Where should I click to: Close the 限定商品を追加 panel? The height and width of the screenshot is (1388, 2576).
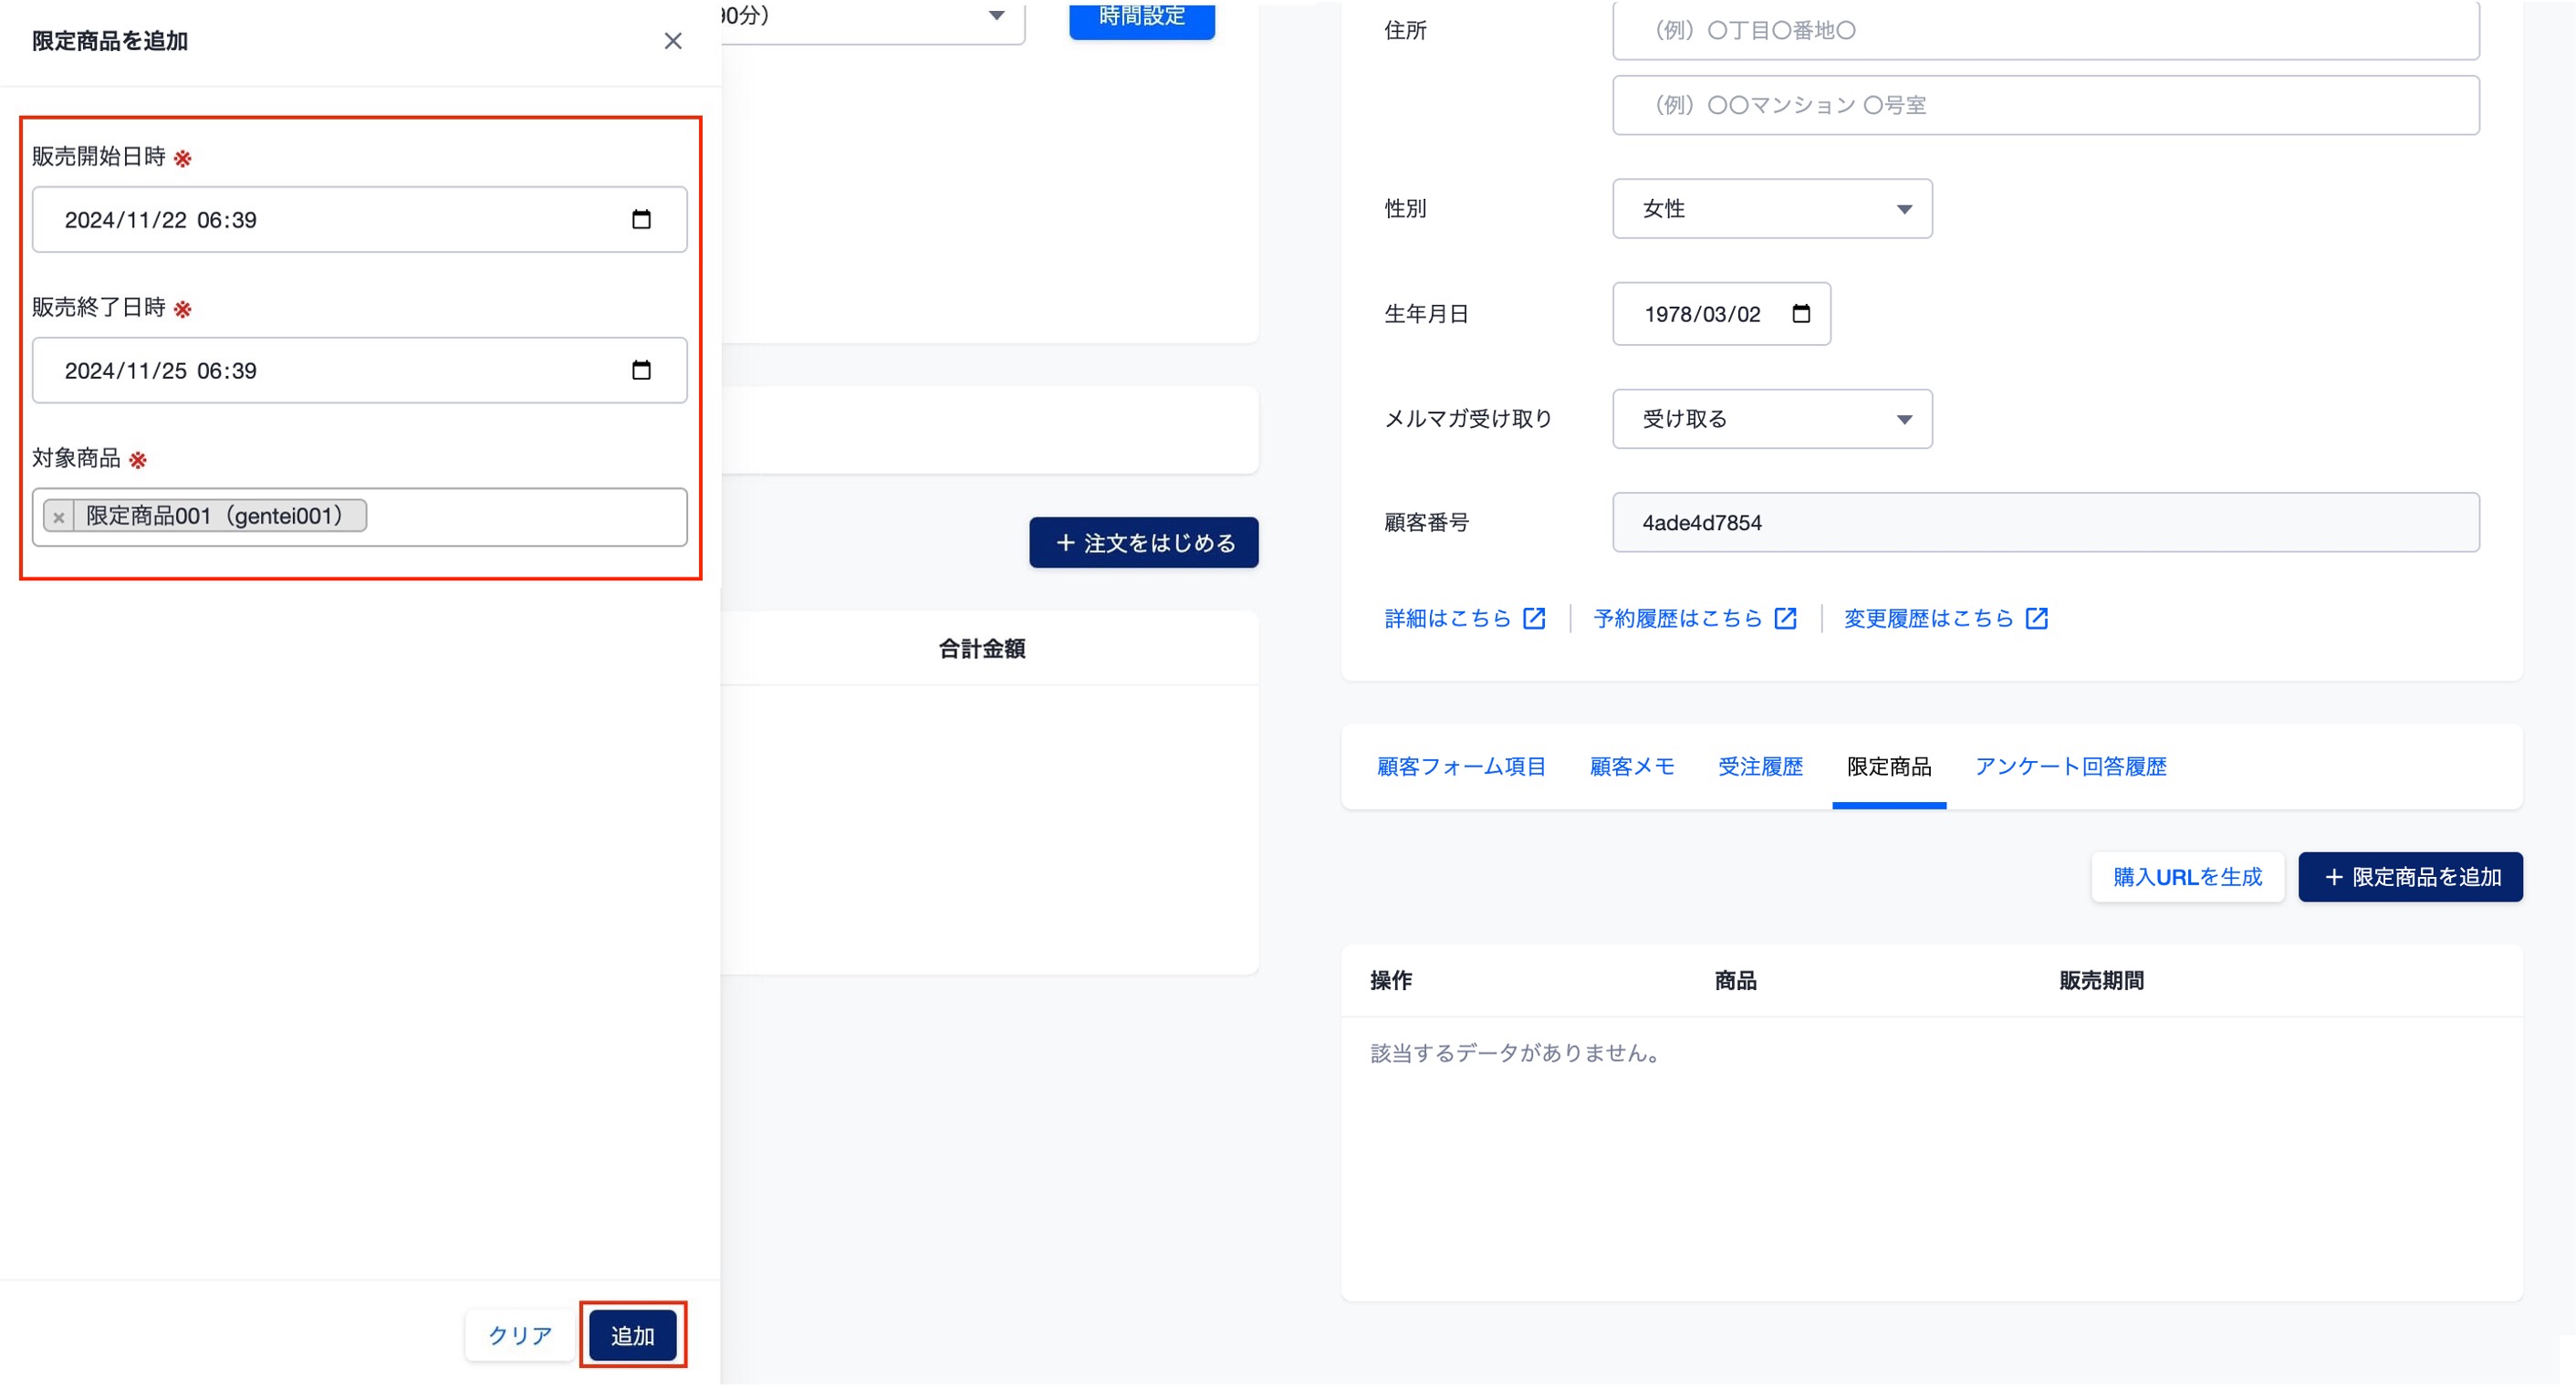tap(673, 41)
